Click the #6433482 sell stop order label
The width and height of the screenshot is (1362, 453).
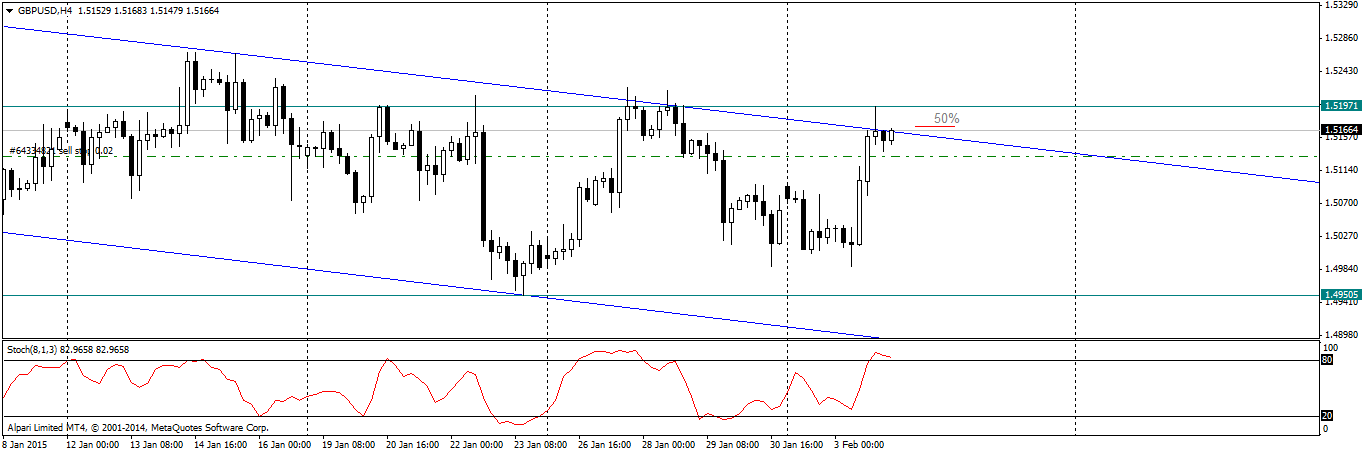coord(61,151)
